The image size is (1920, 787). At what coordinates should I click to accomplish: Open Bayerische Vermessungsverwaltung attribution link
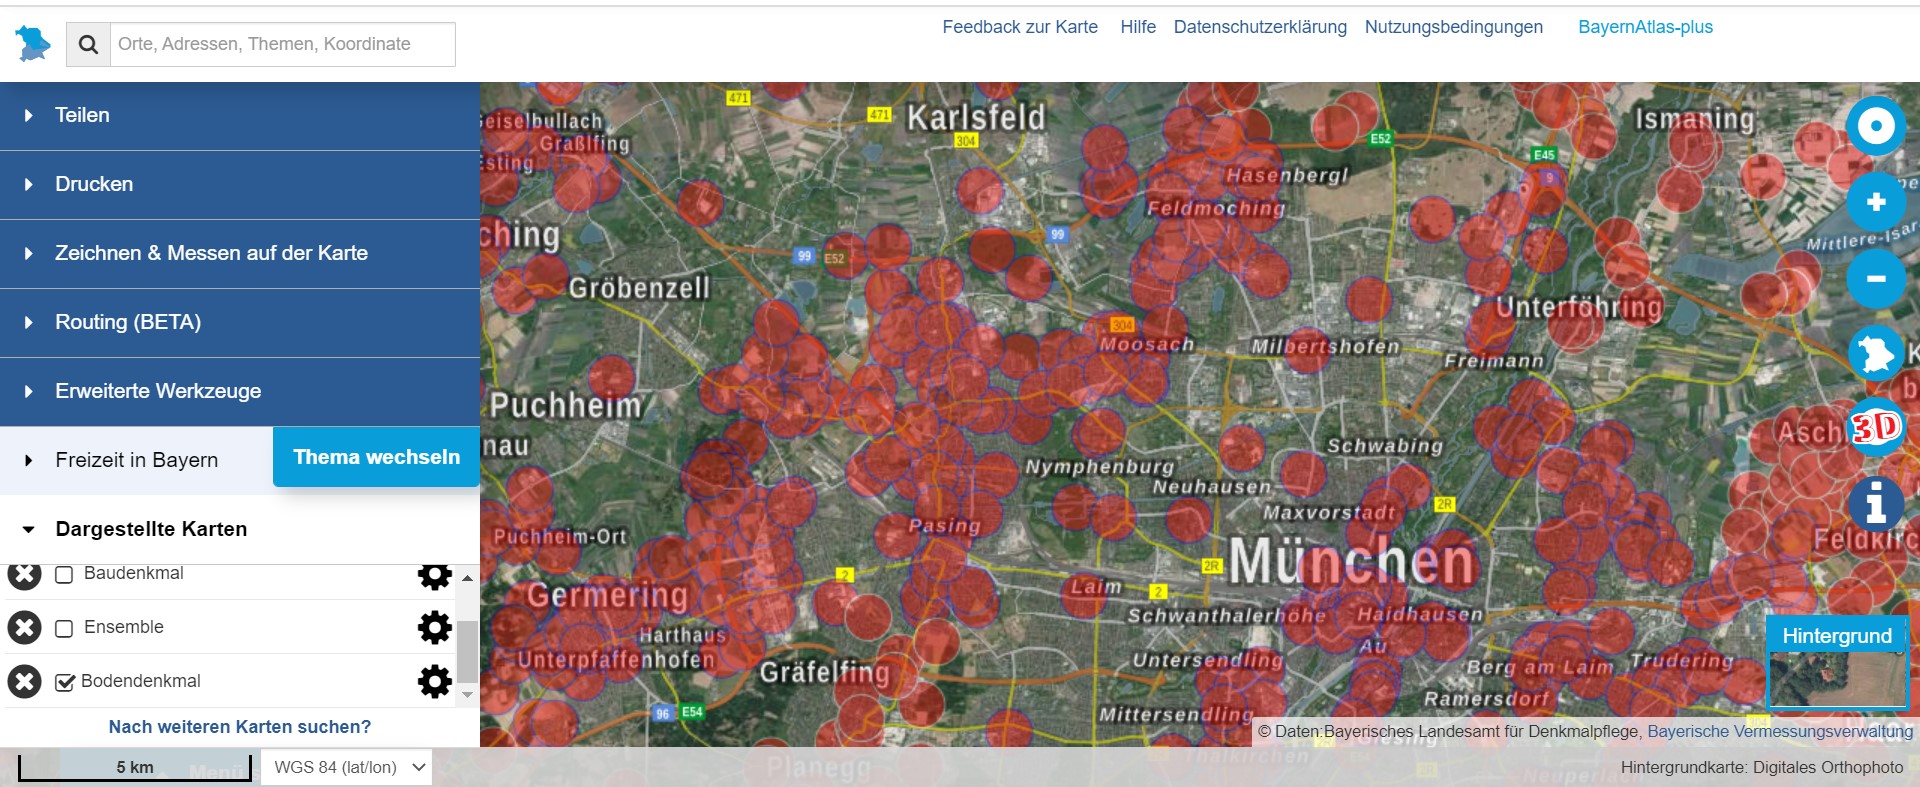point(1780,731)
